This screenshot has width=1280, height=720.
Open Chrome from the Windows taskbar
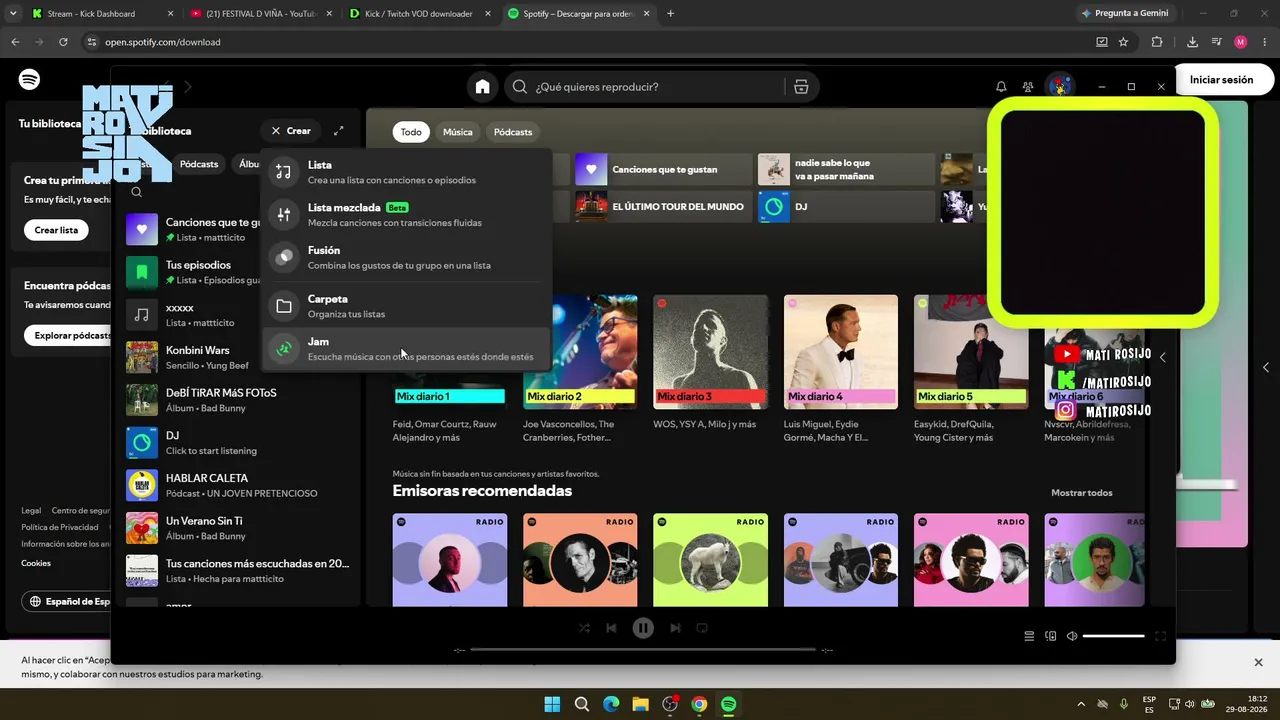699,704
